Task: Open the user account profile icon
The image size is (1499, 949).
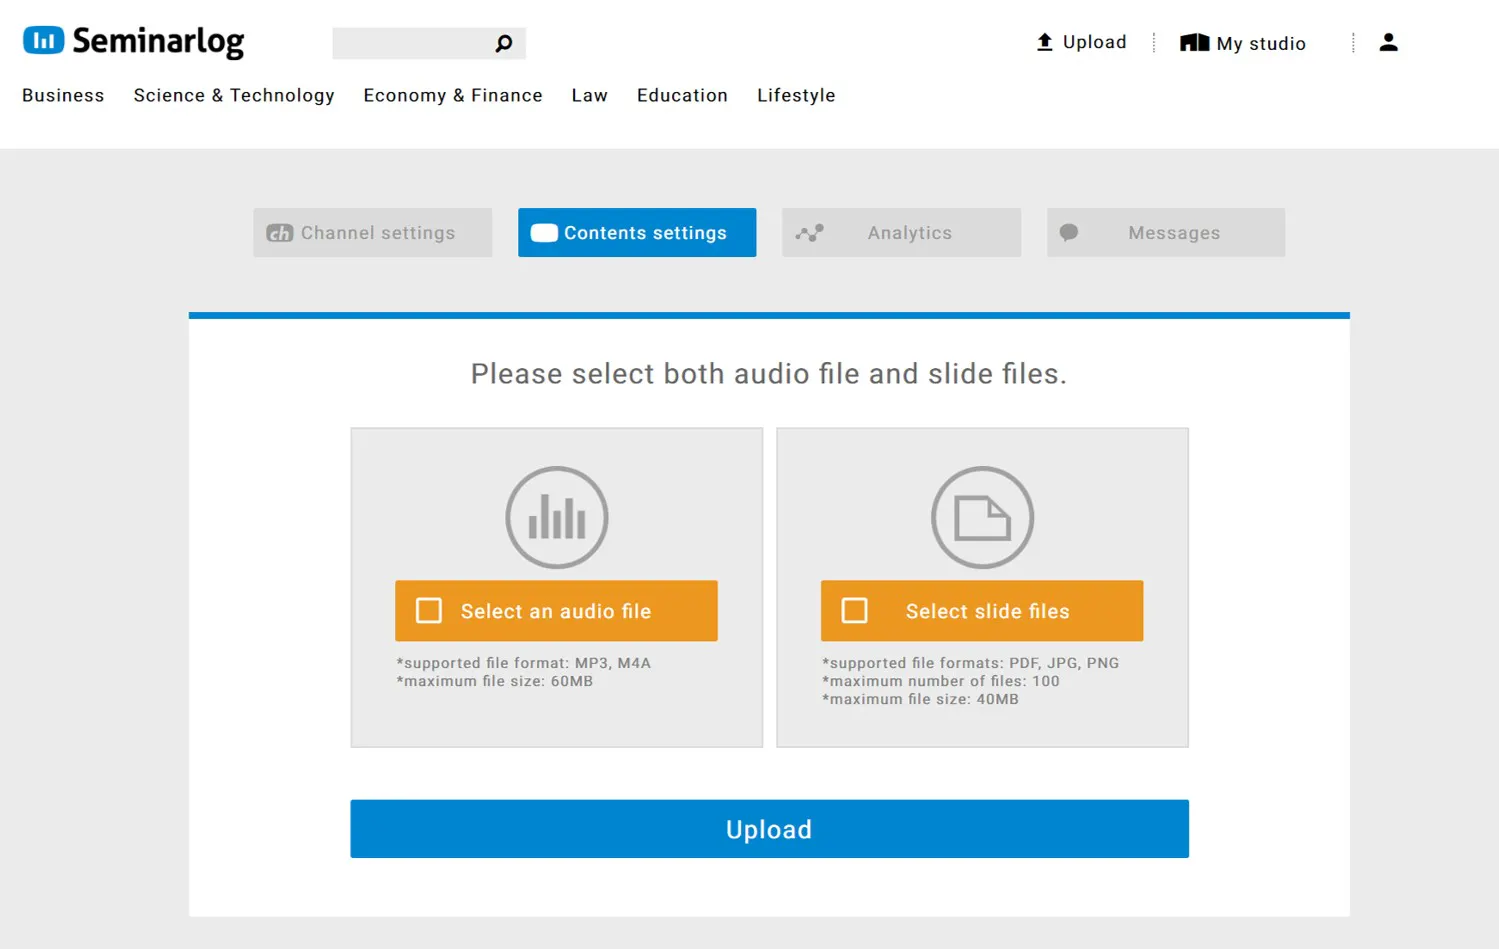Action: click(1388, 42)
